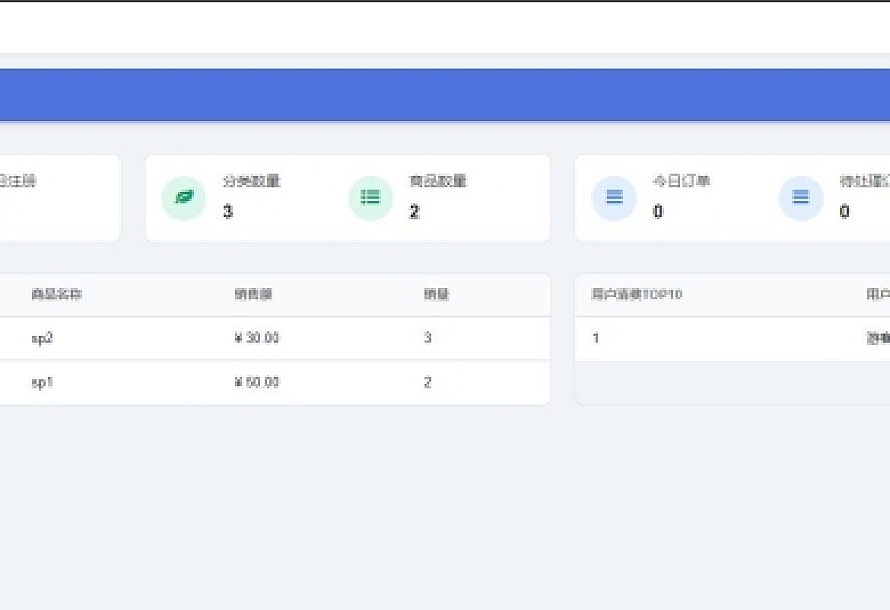Click the 游客 user entry
This screenshot has width=890, height=610.
point(878,338)
